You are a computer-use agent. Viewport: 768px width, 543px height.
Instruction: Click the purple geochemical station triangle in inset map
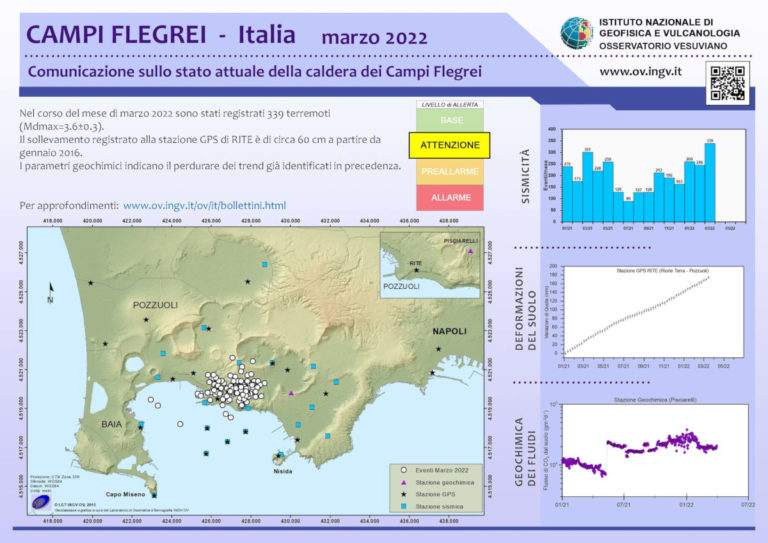tap(470, 252)
